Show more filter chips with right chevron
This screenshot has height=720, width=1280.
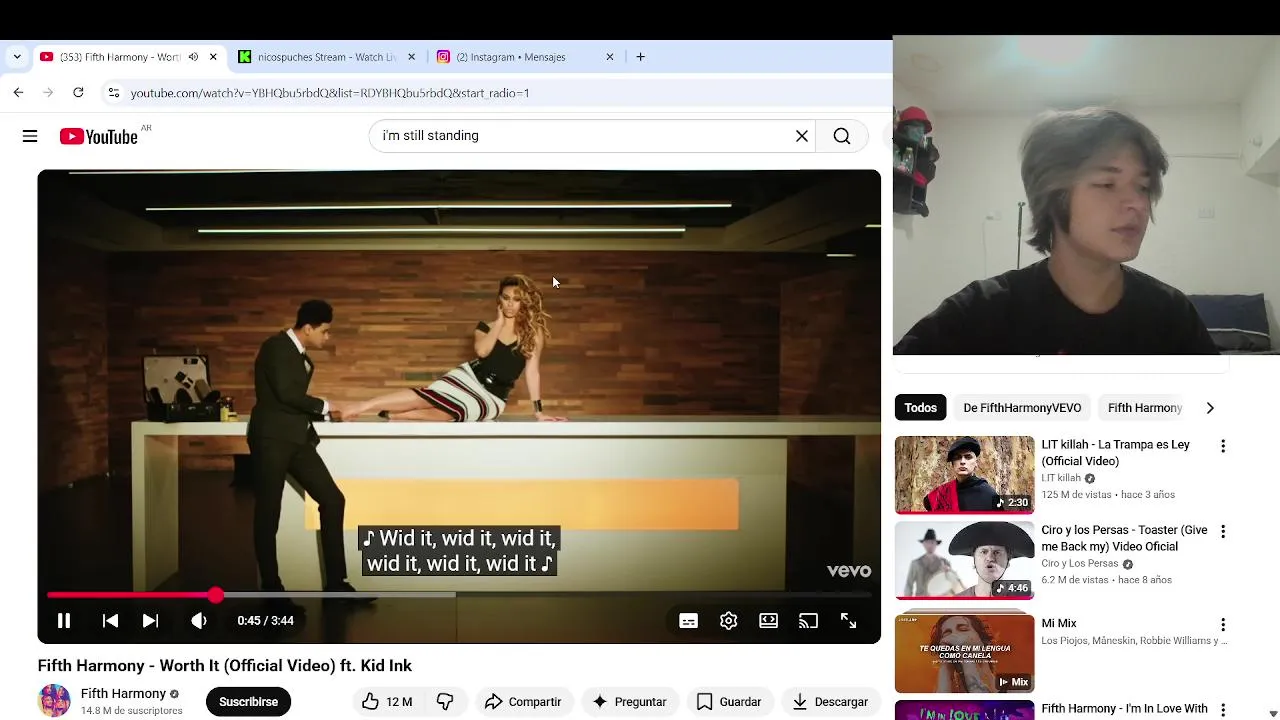point(1210,408)
